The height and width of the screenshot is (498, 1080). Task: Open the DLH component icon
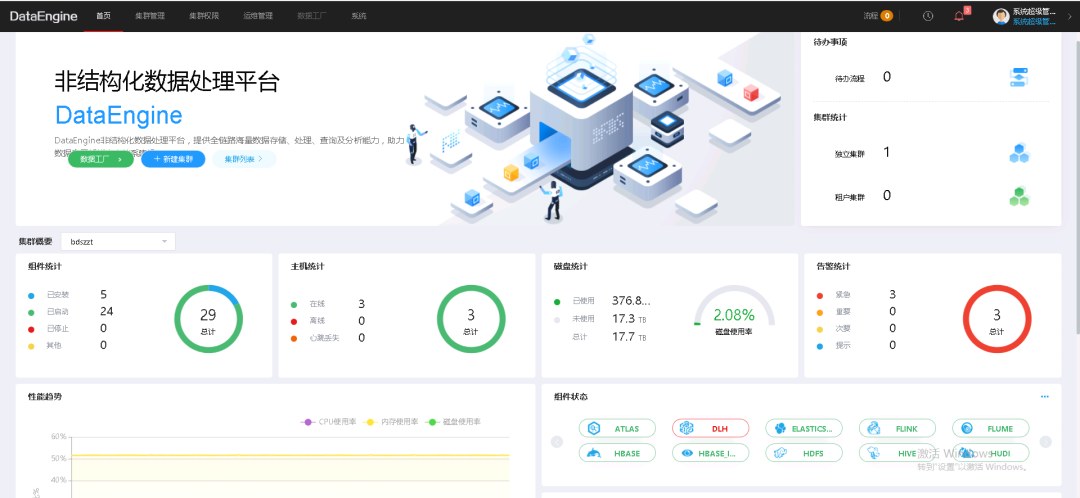(x=685, y=428)
